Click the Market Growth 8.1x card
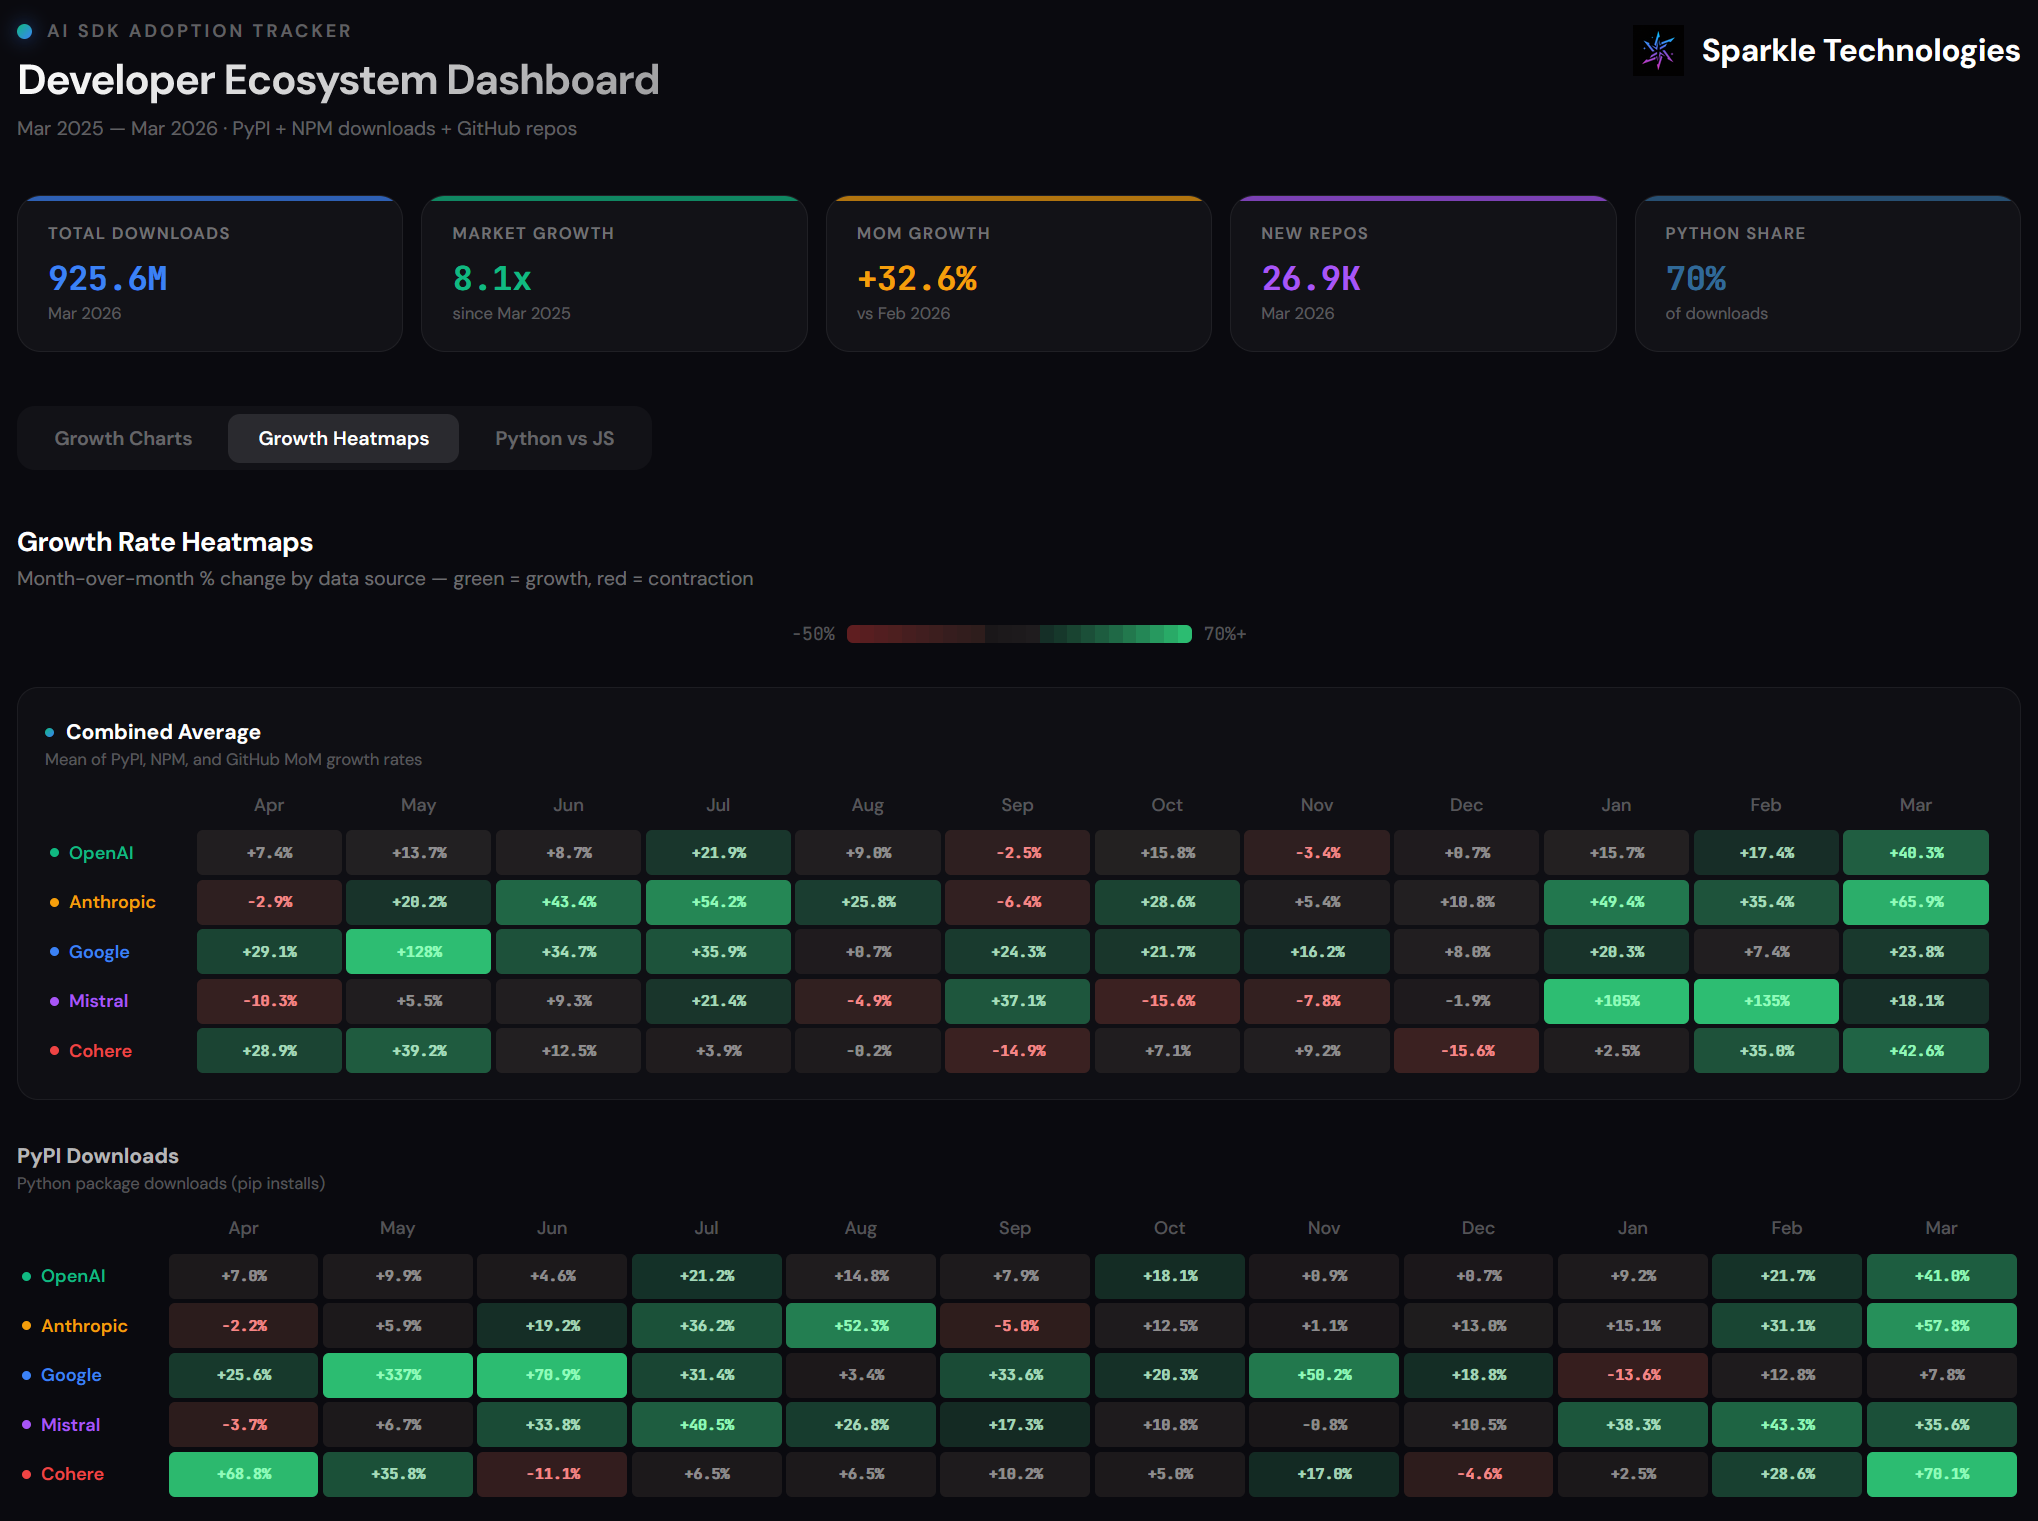2038x1521 pixels. pos(614,274)
